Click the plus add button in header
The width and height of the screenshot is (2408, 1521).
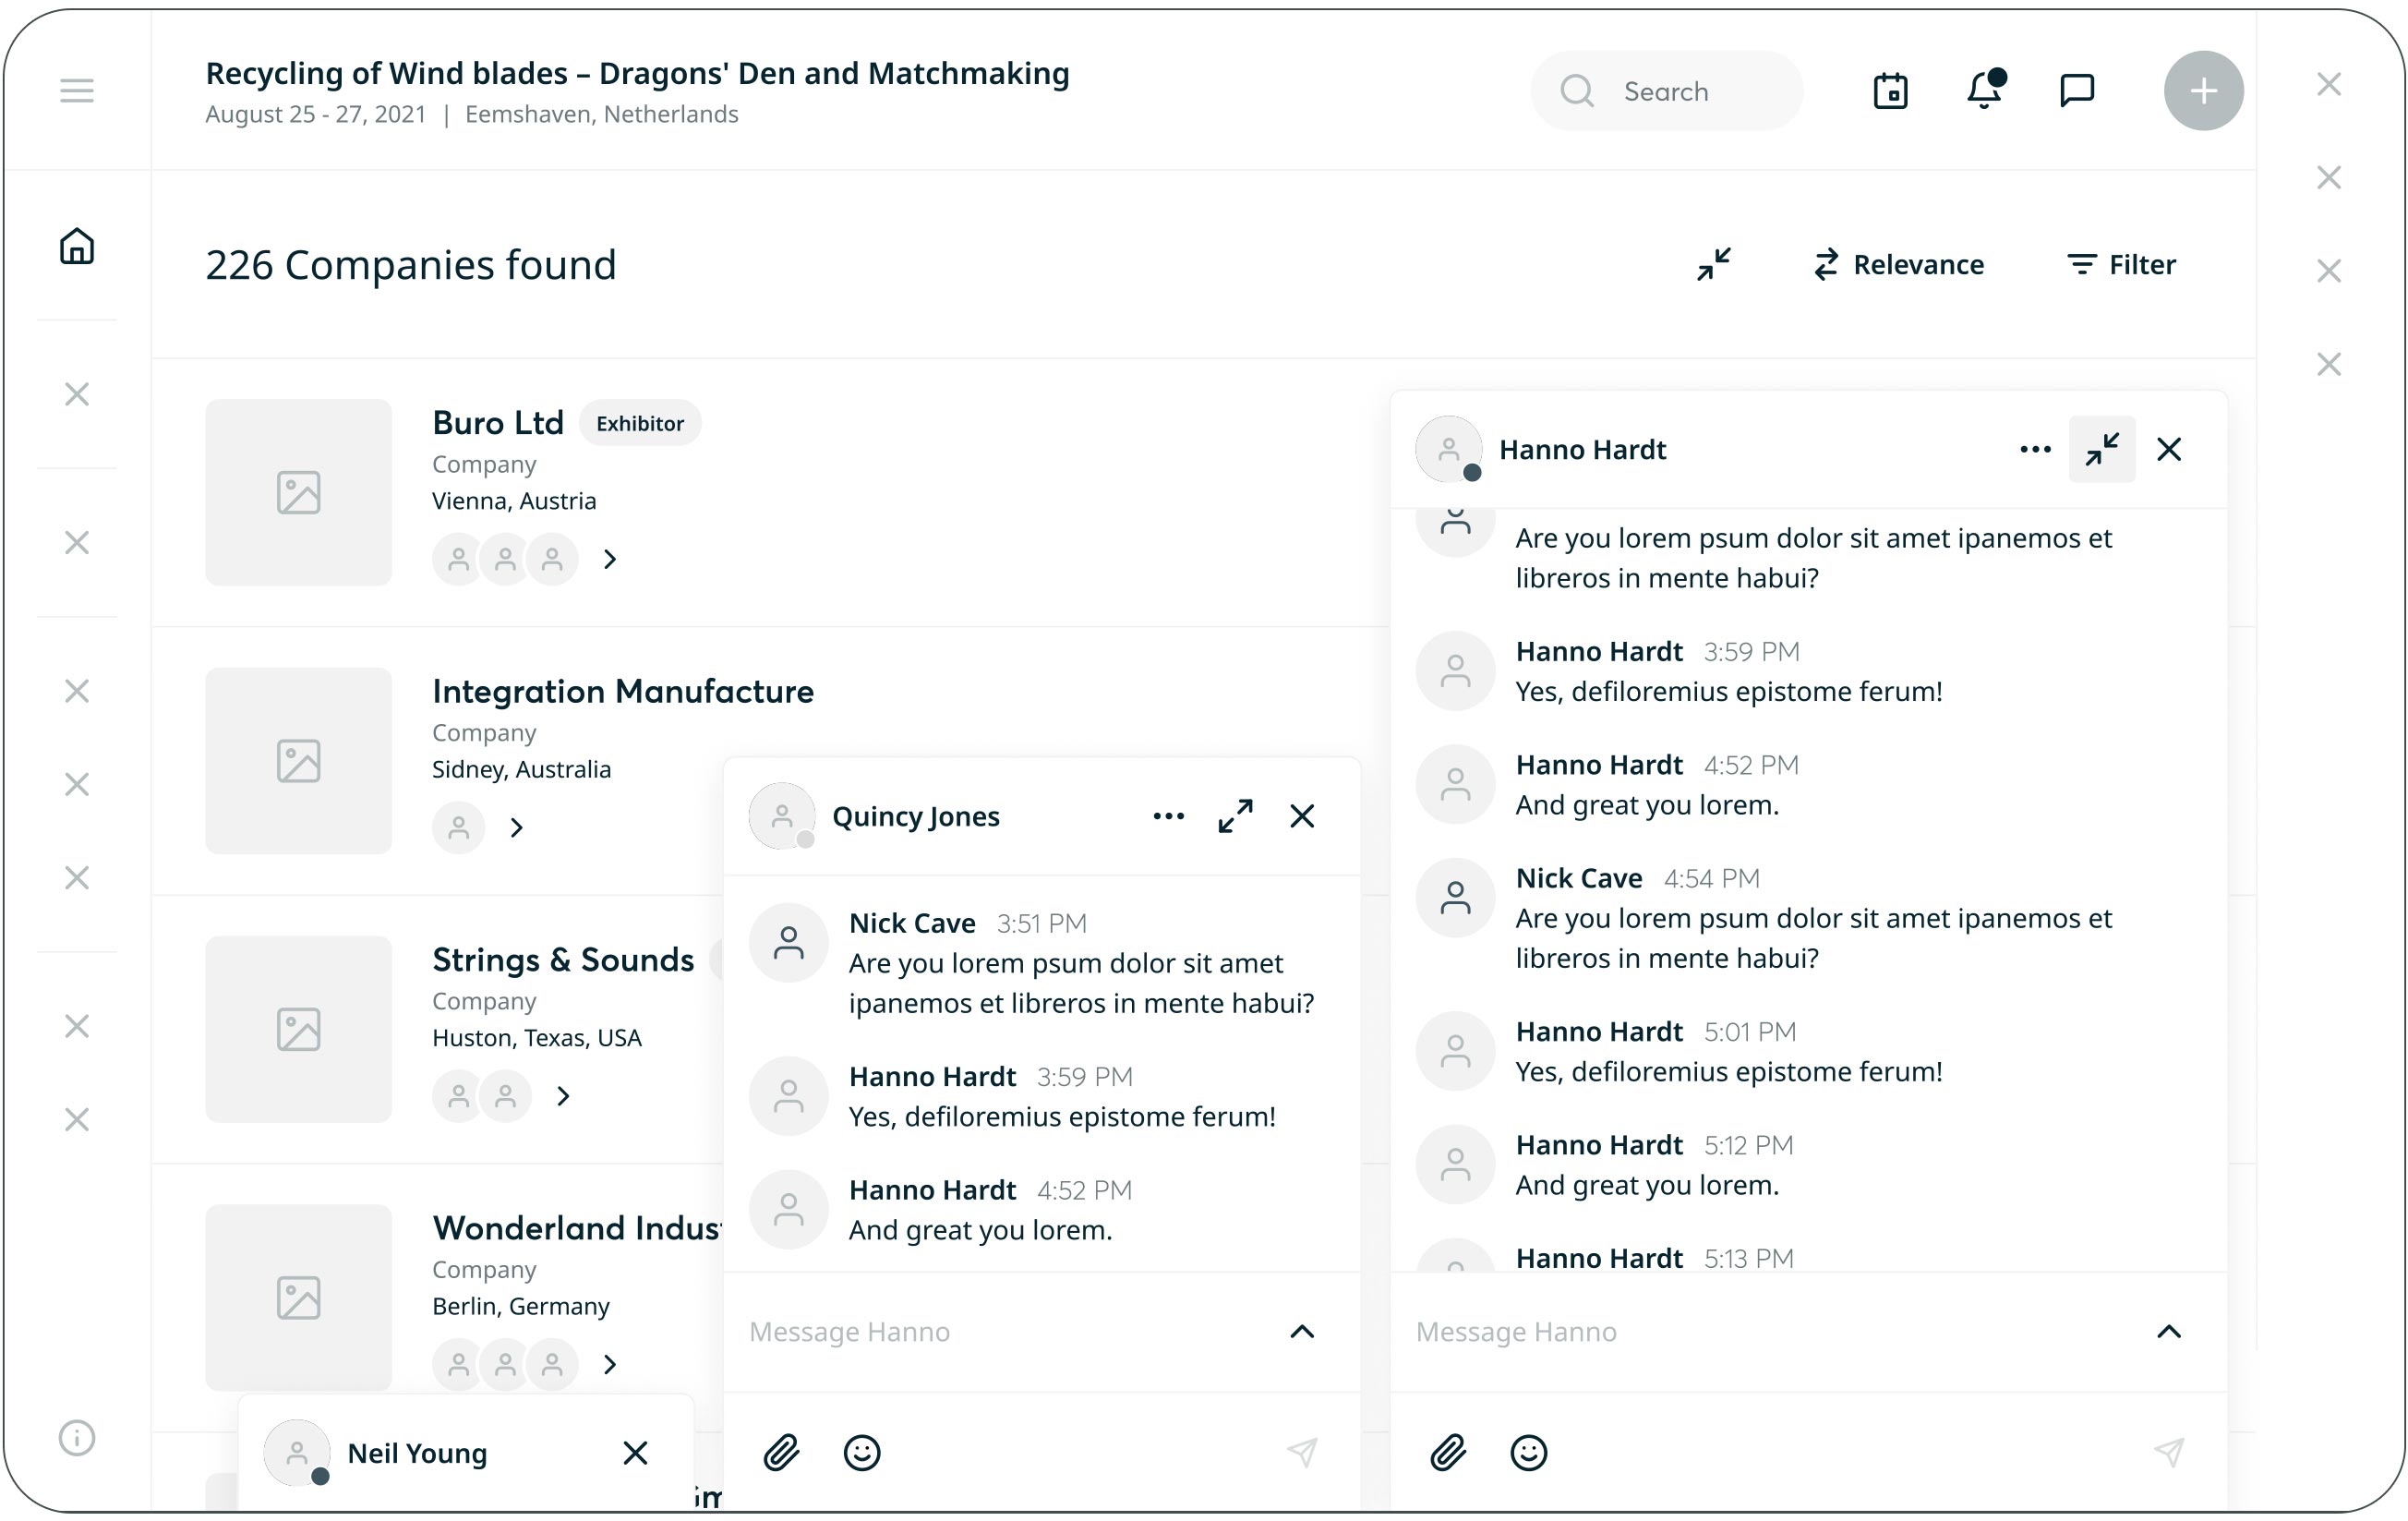pos(2203,91)
